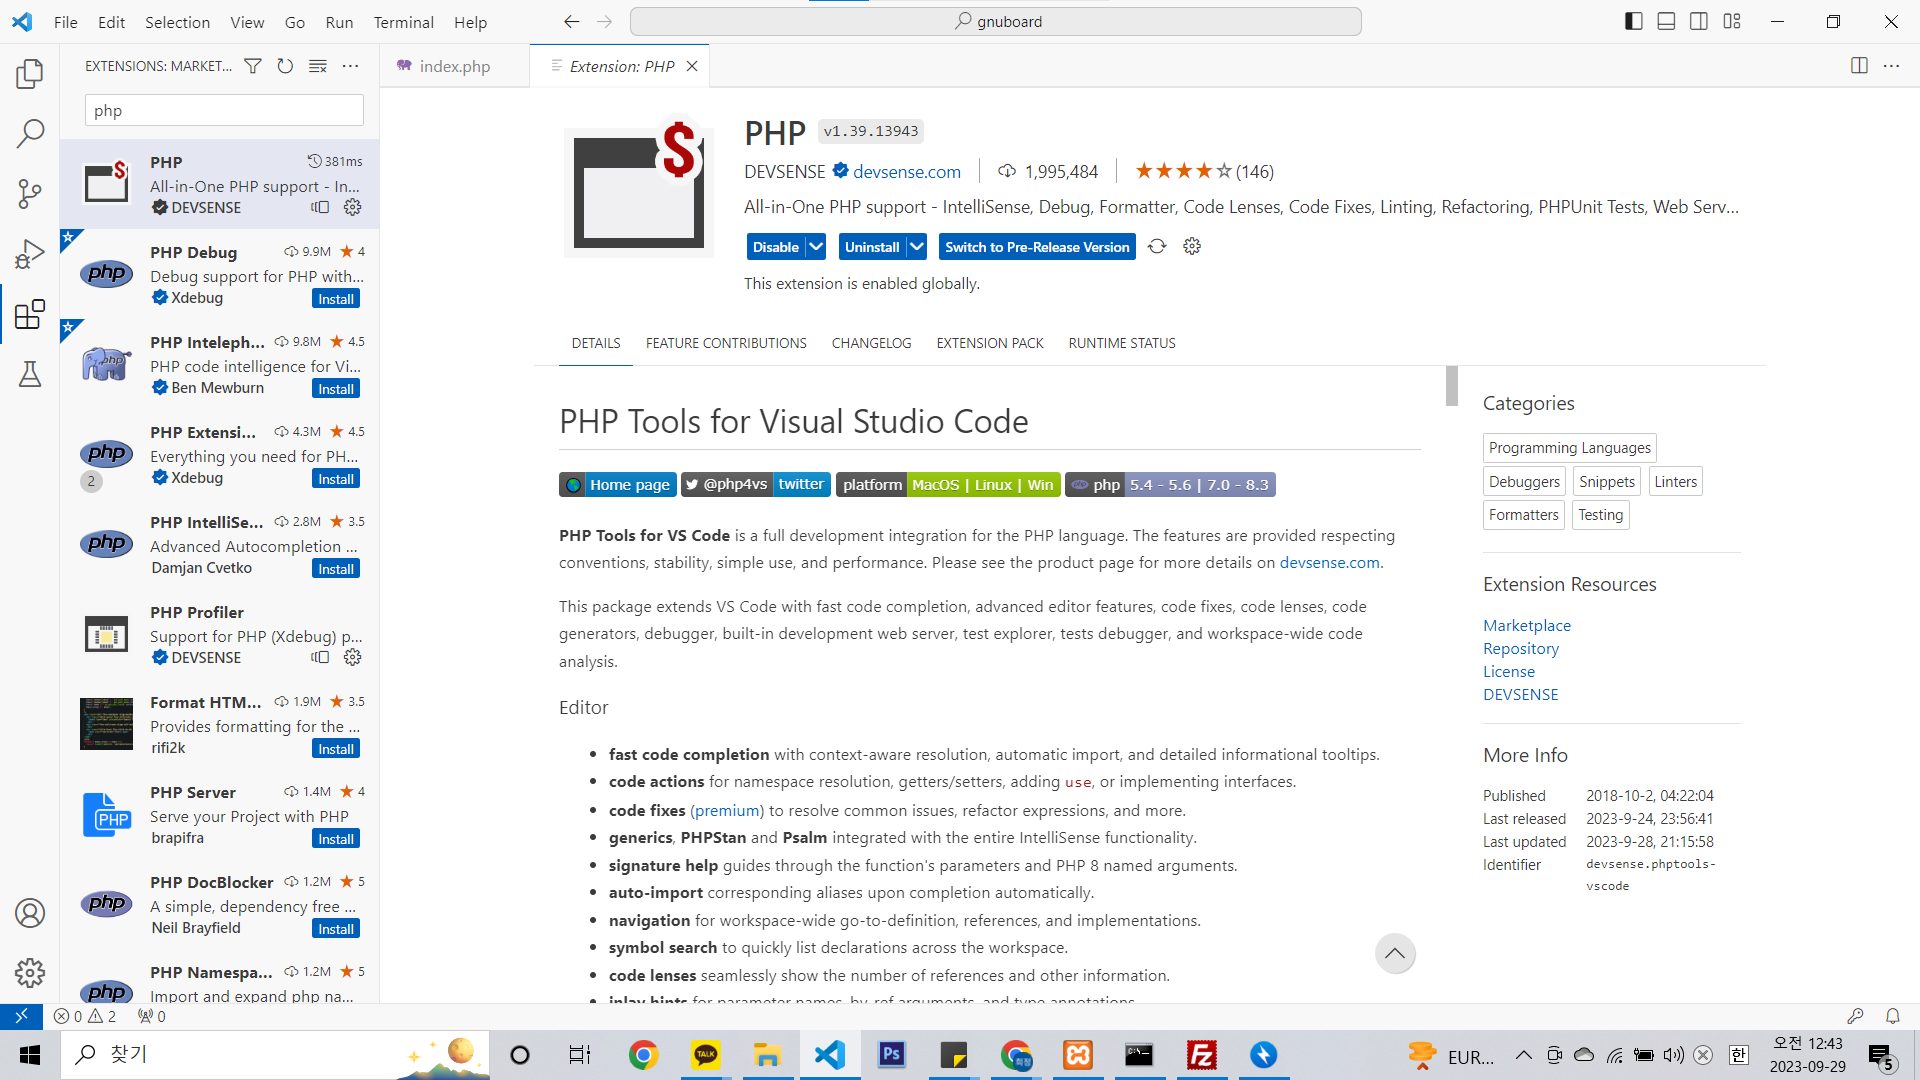Open remote window indicator in status bar
Viewport: 1920px width, 1080px height.
21,1016
